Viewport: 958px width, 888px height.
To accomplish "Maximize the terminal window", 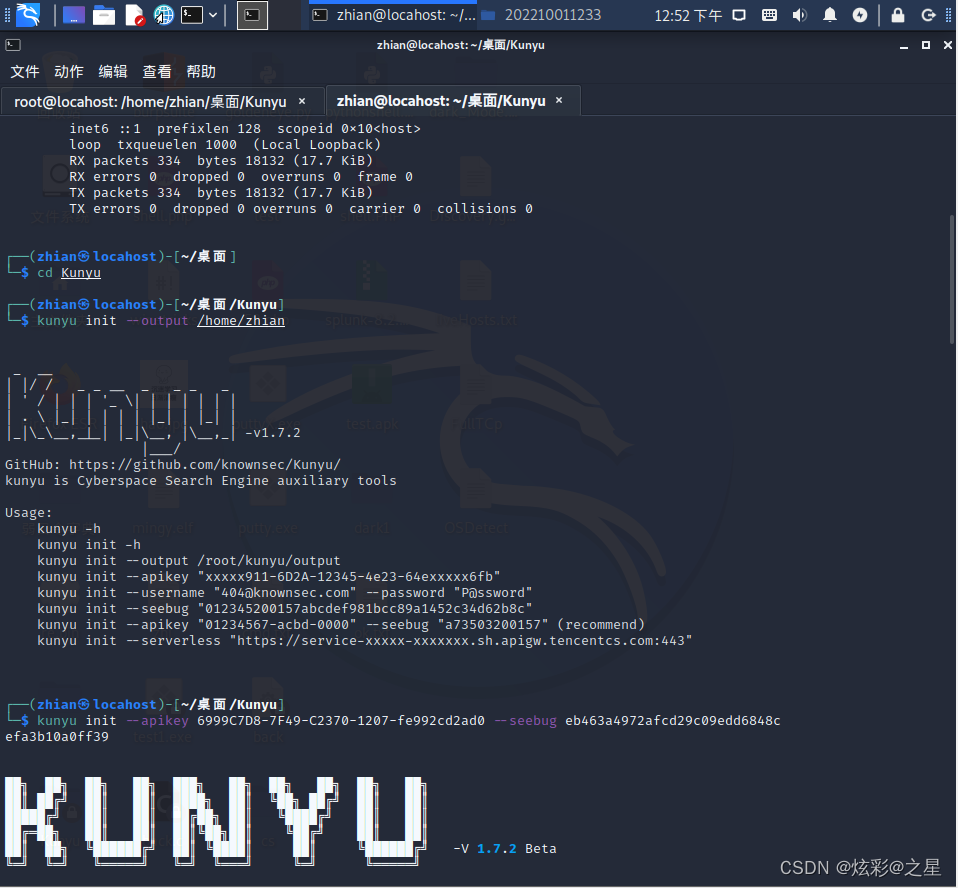I will pyautogui.click(x=926, y=45).
